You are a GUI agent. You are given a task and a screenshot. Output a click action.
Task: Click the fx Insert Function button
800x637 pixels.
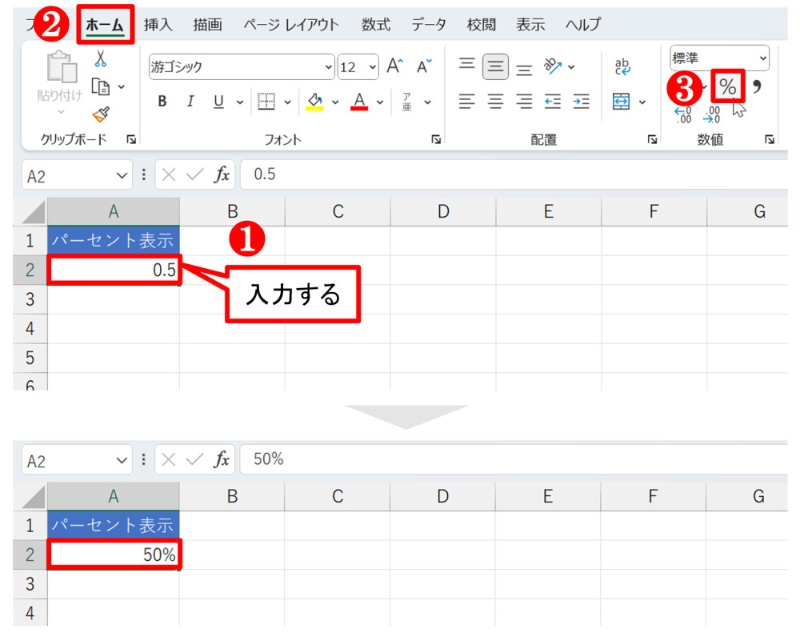coord(220,172)
